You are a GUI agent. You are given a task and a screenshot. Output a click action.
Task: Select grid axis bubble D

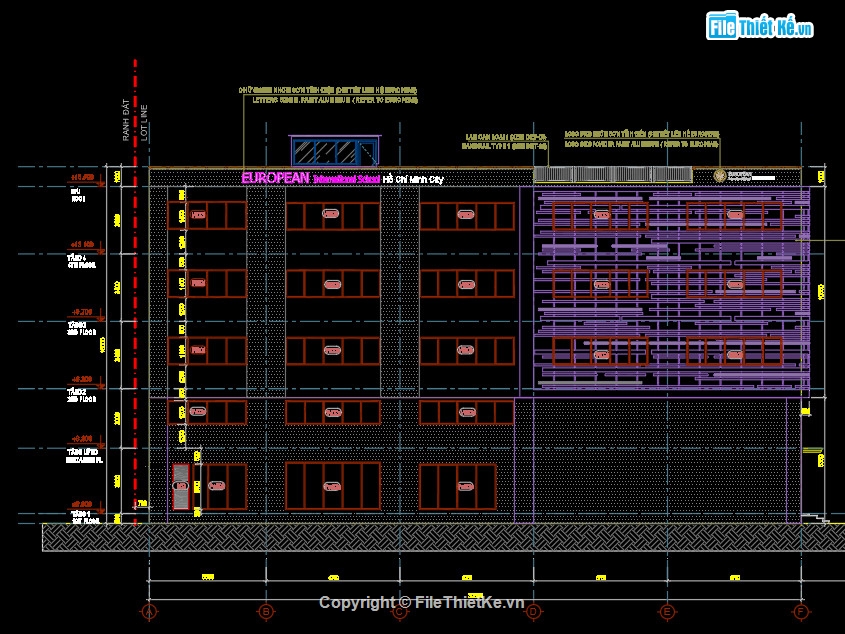534,612
